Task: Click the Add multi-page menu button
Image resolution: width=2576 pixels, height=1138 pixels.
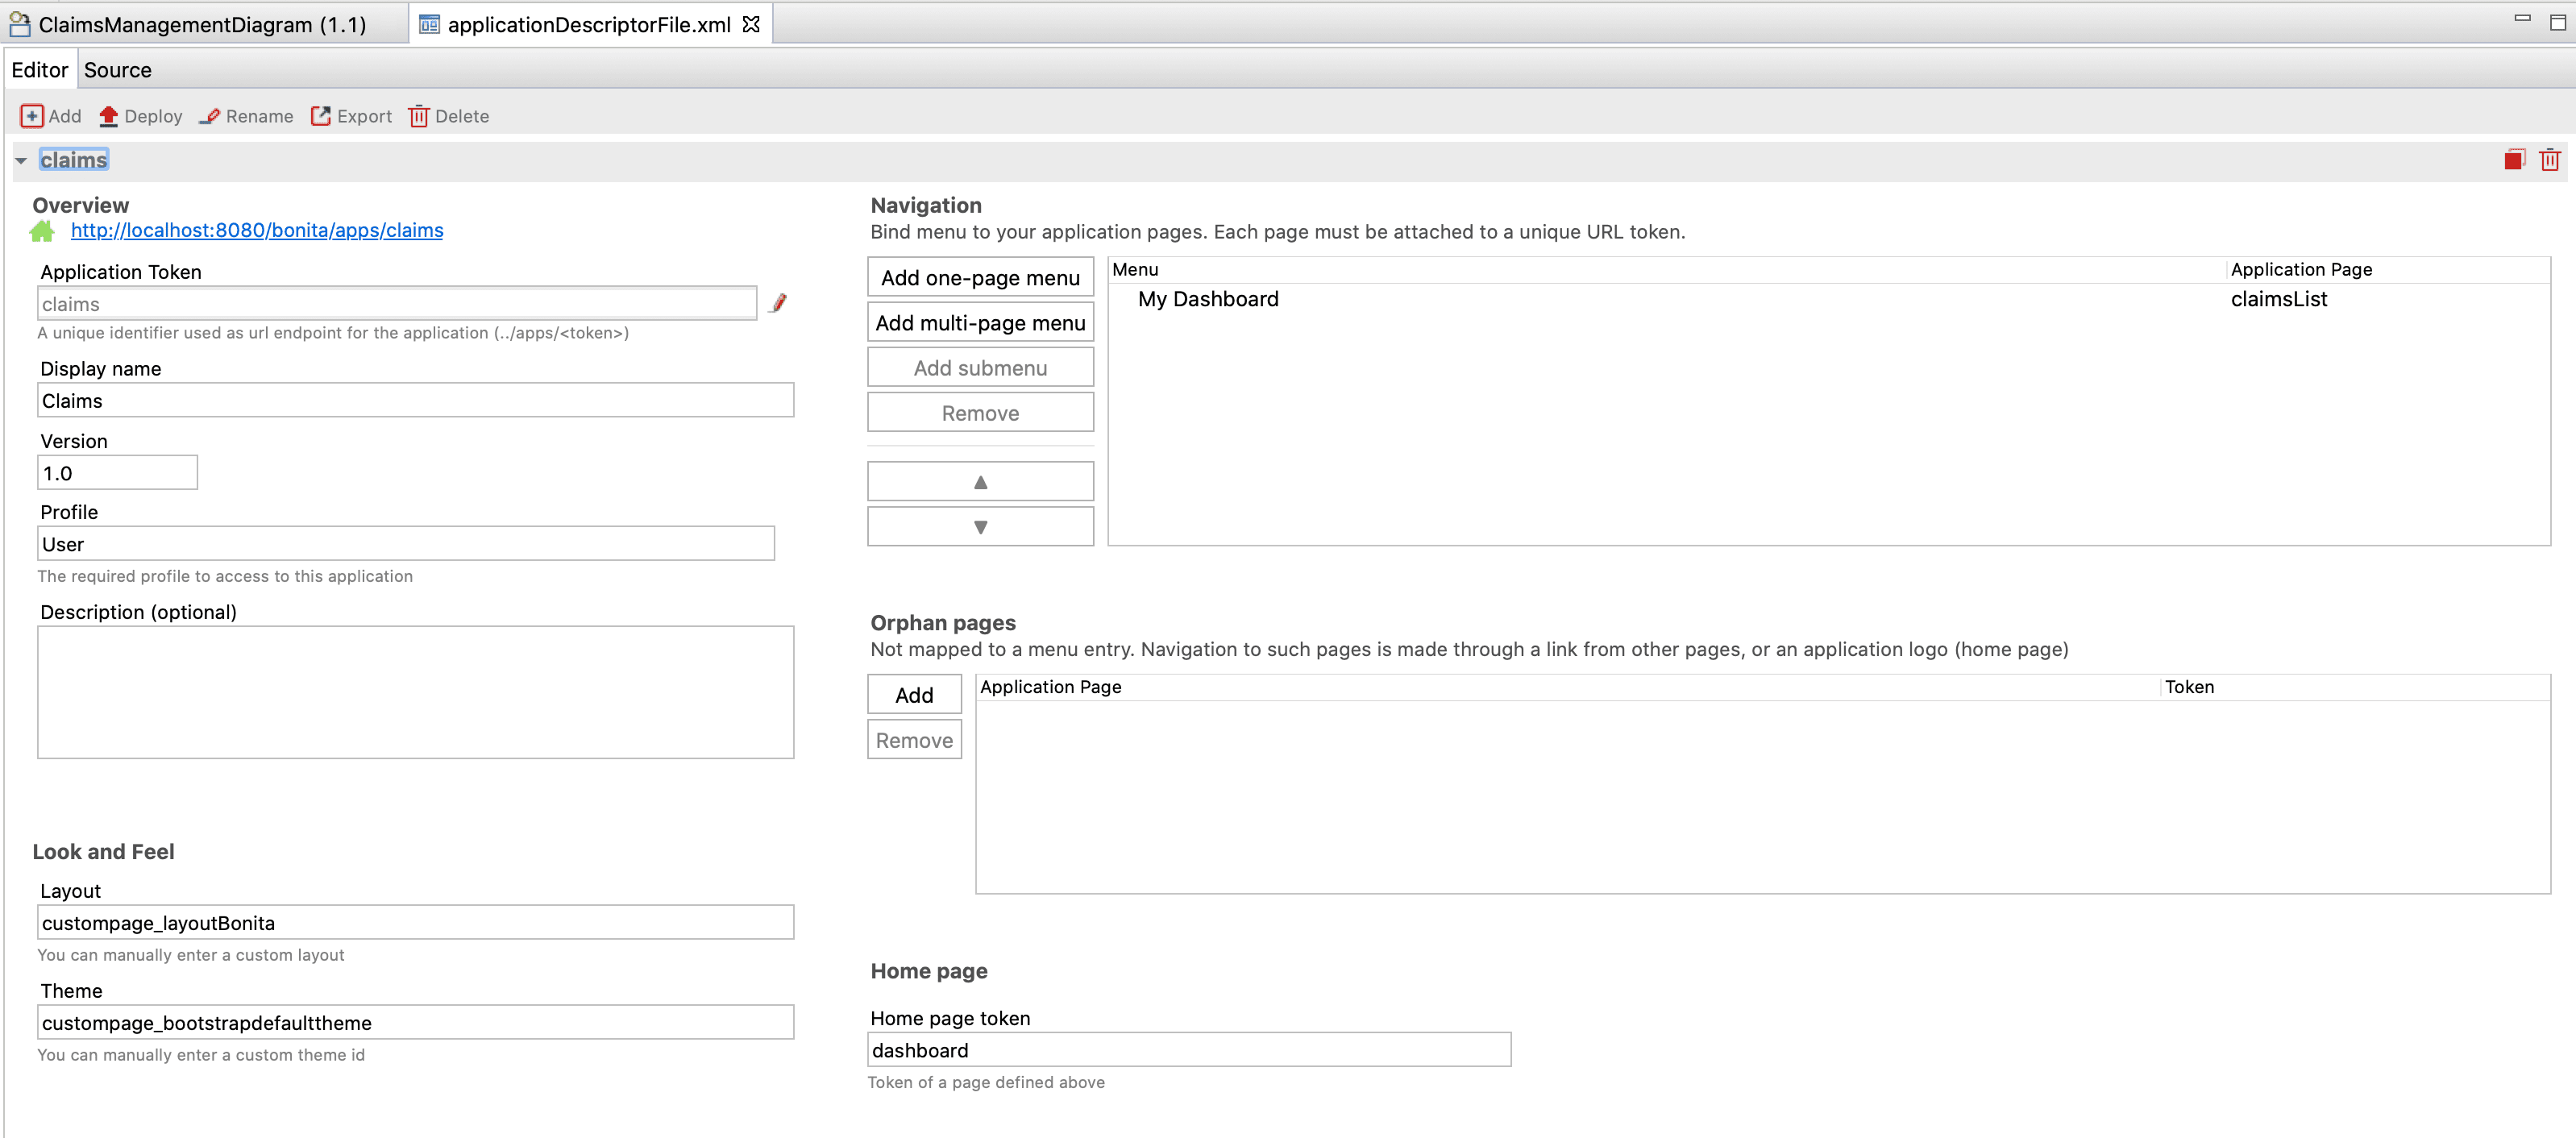Action: 980,322
